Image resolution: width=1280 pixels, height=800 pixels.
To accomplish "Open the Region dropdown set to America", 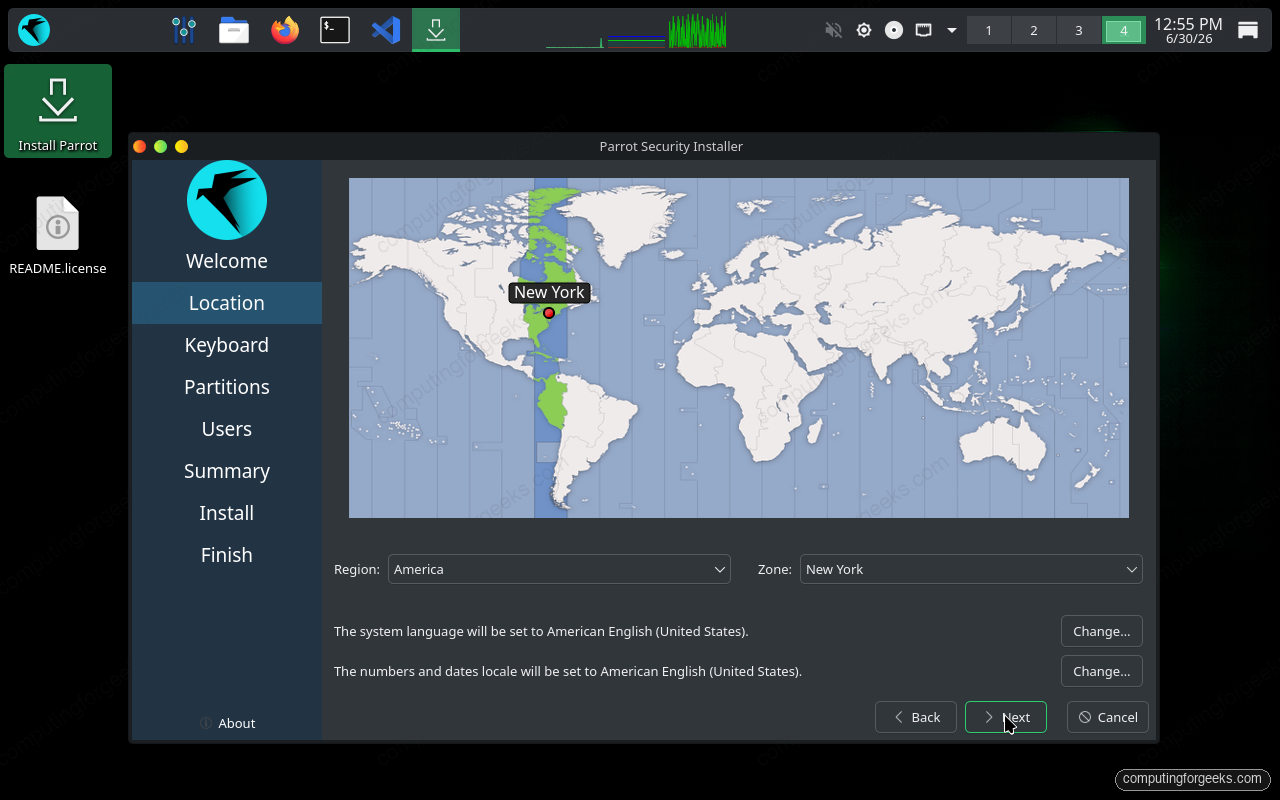I will pyautogui.click(x=559, y=569).
